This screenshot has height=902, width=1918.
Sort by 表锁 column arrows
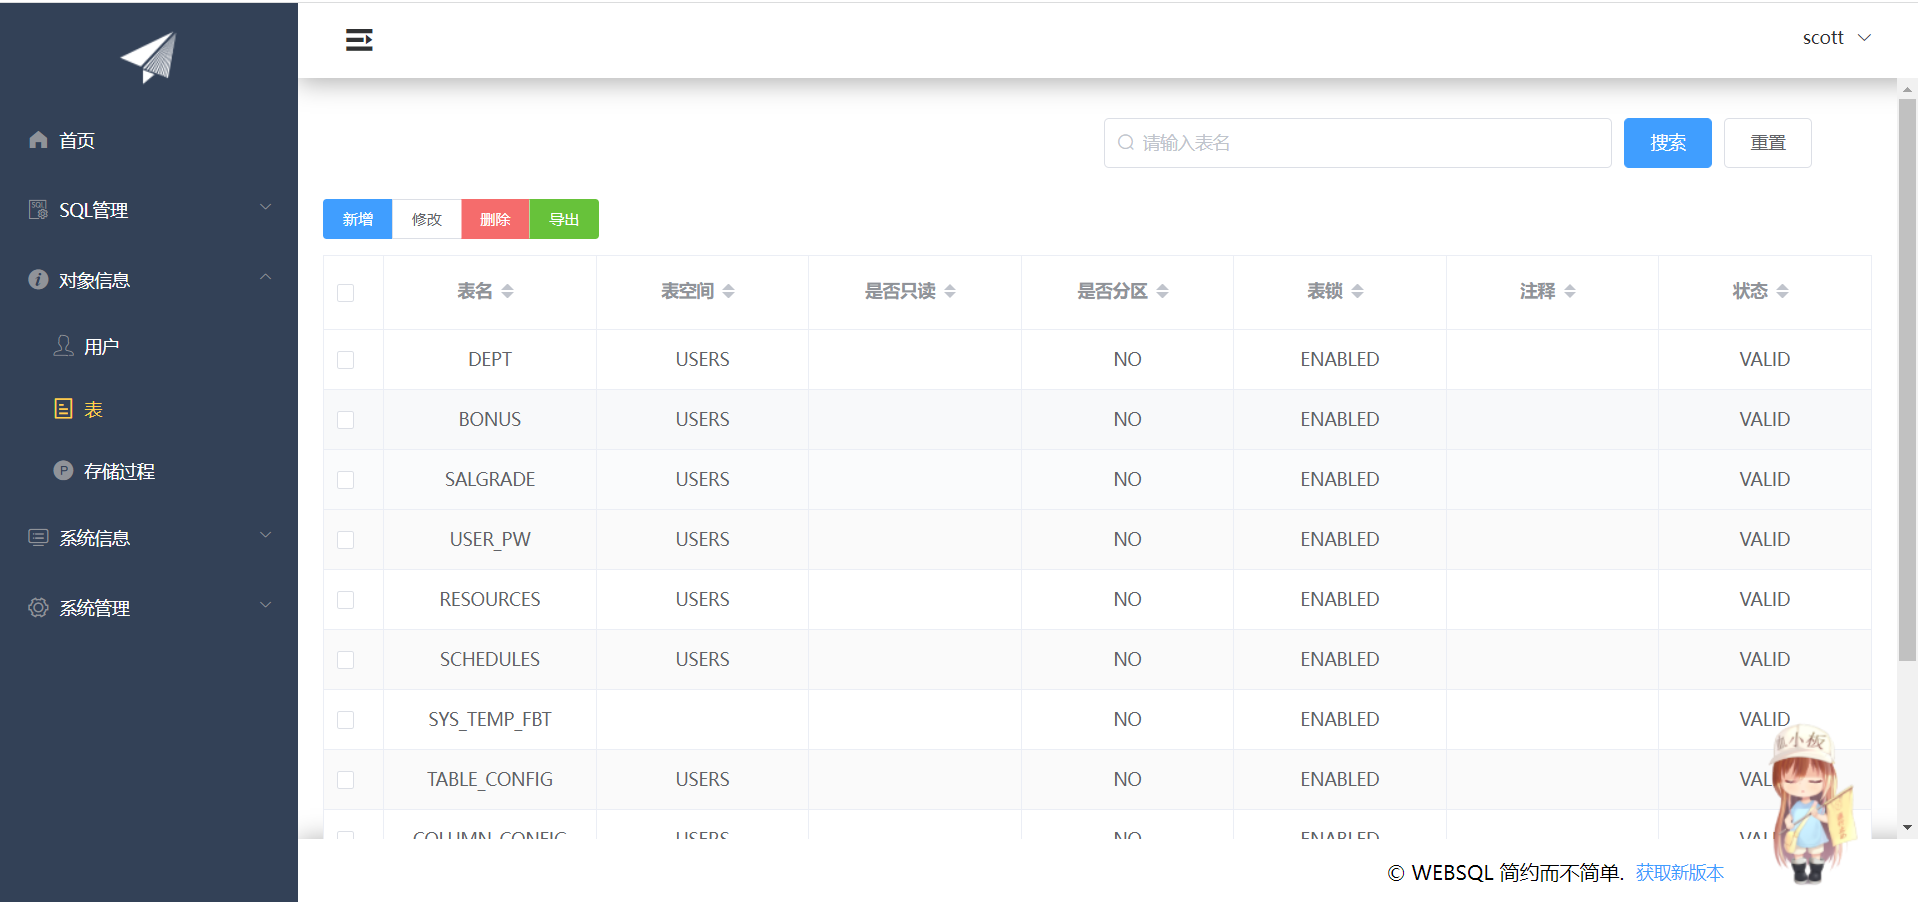coord(1358,291)
